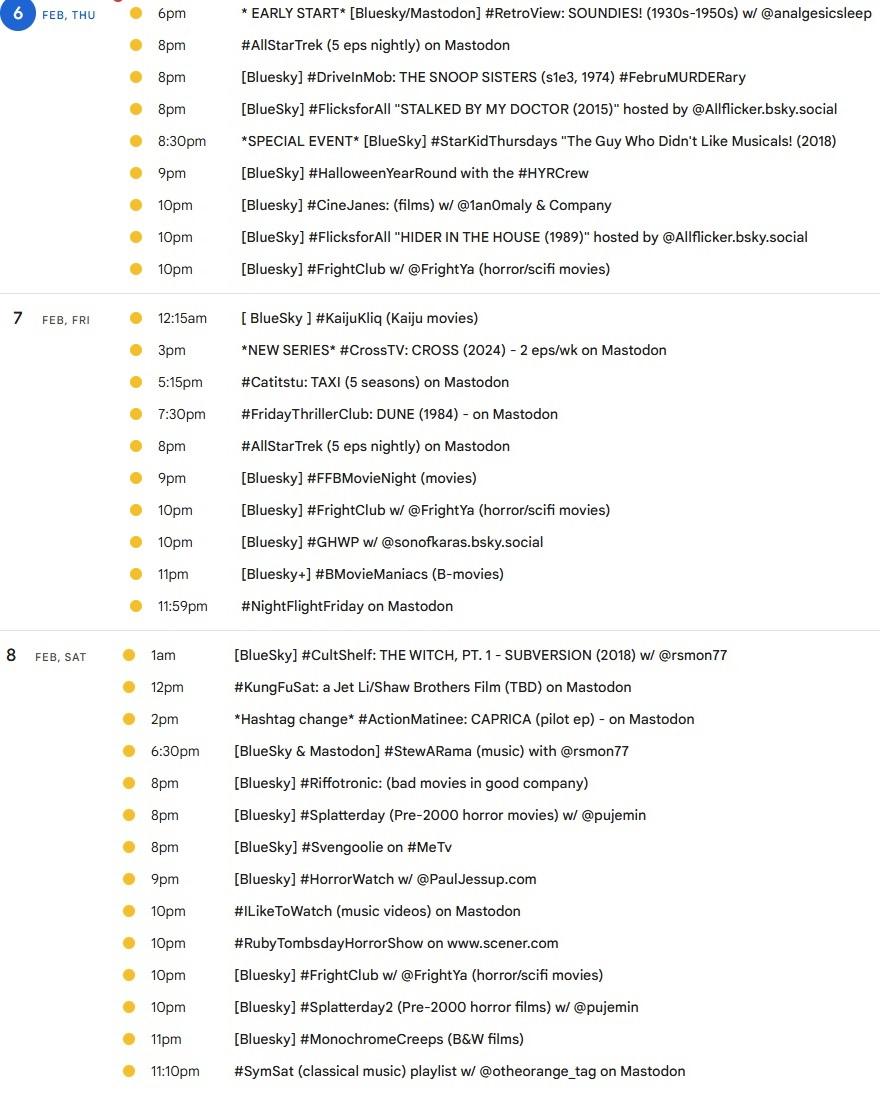Open #ILikeToWatch music videos event

pyautogui.click(x=377, y=911)
